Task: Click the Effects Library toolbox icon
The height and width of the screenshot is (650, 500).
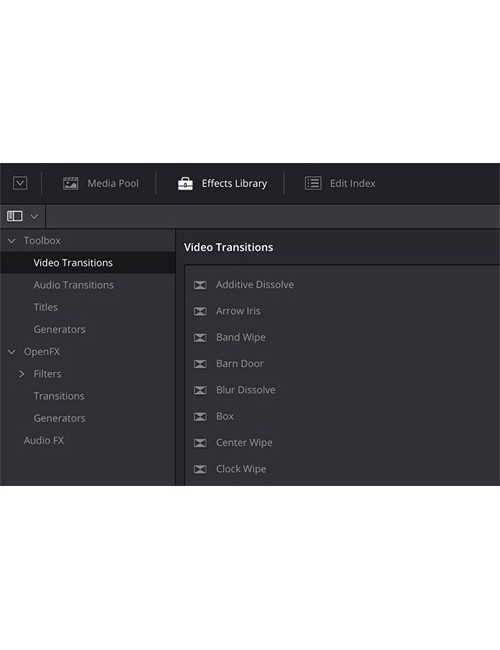Action: pyautogui.click(x=185, y=183)
